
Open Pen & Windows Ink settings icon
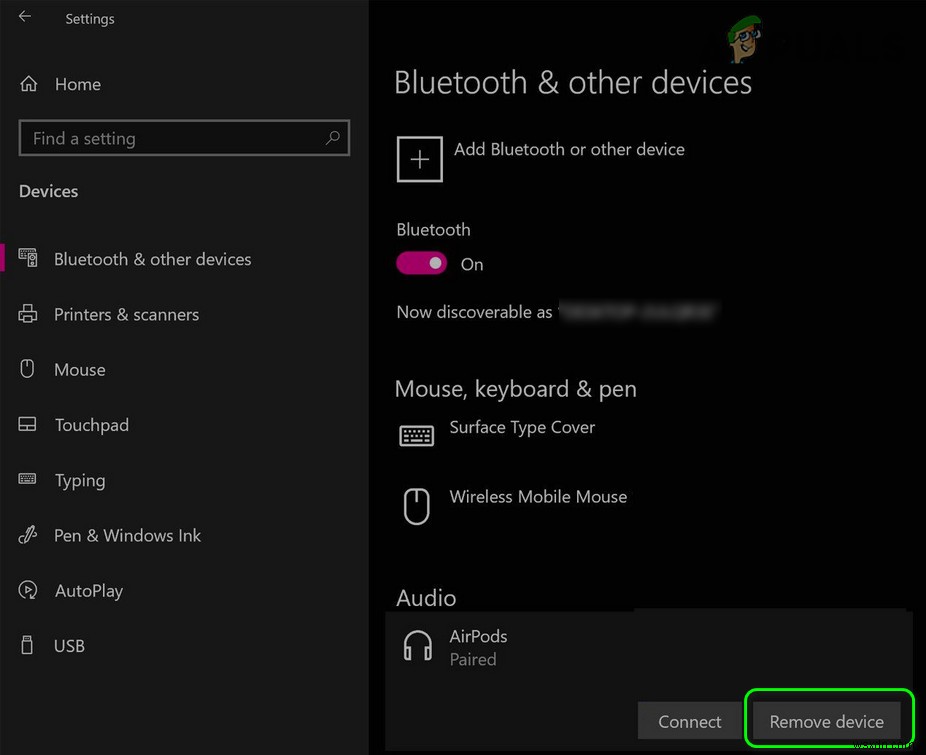point(28,535)
